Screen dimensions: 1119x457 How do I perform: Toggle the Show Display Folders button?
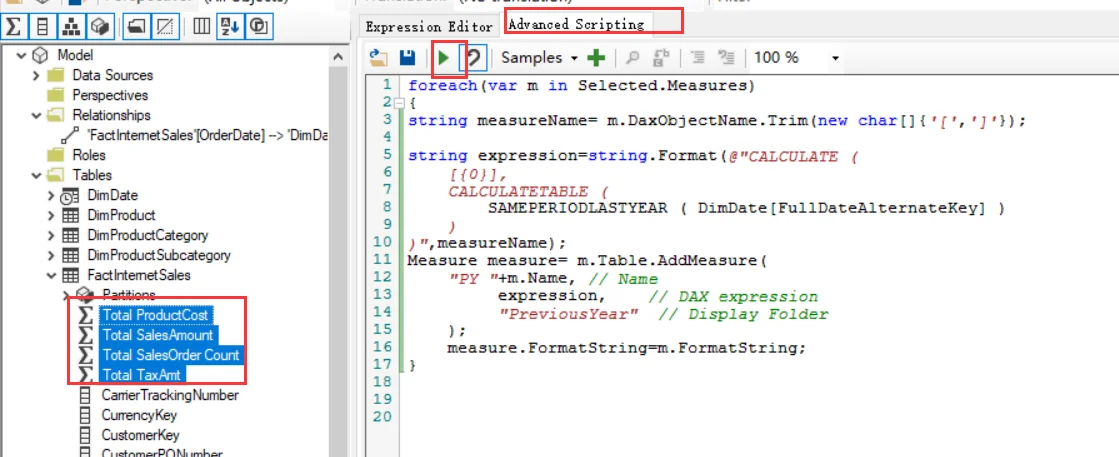click(x=136, y=27)
